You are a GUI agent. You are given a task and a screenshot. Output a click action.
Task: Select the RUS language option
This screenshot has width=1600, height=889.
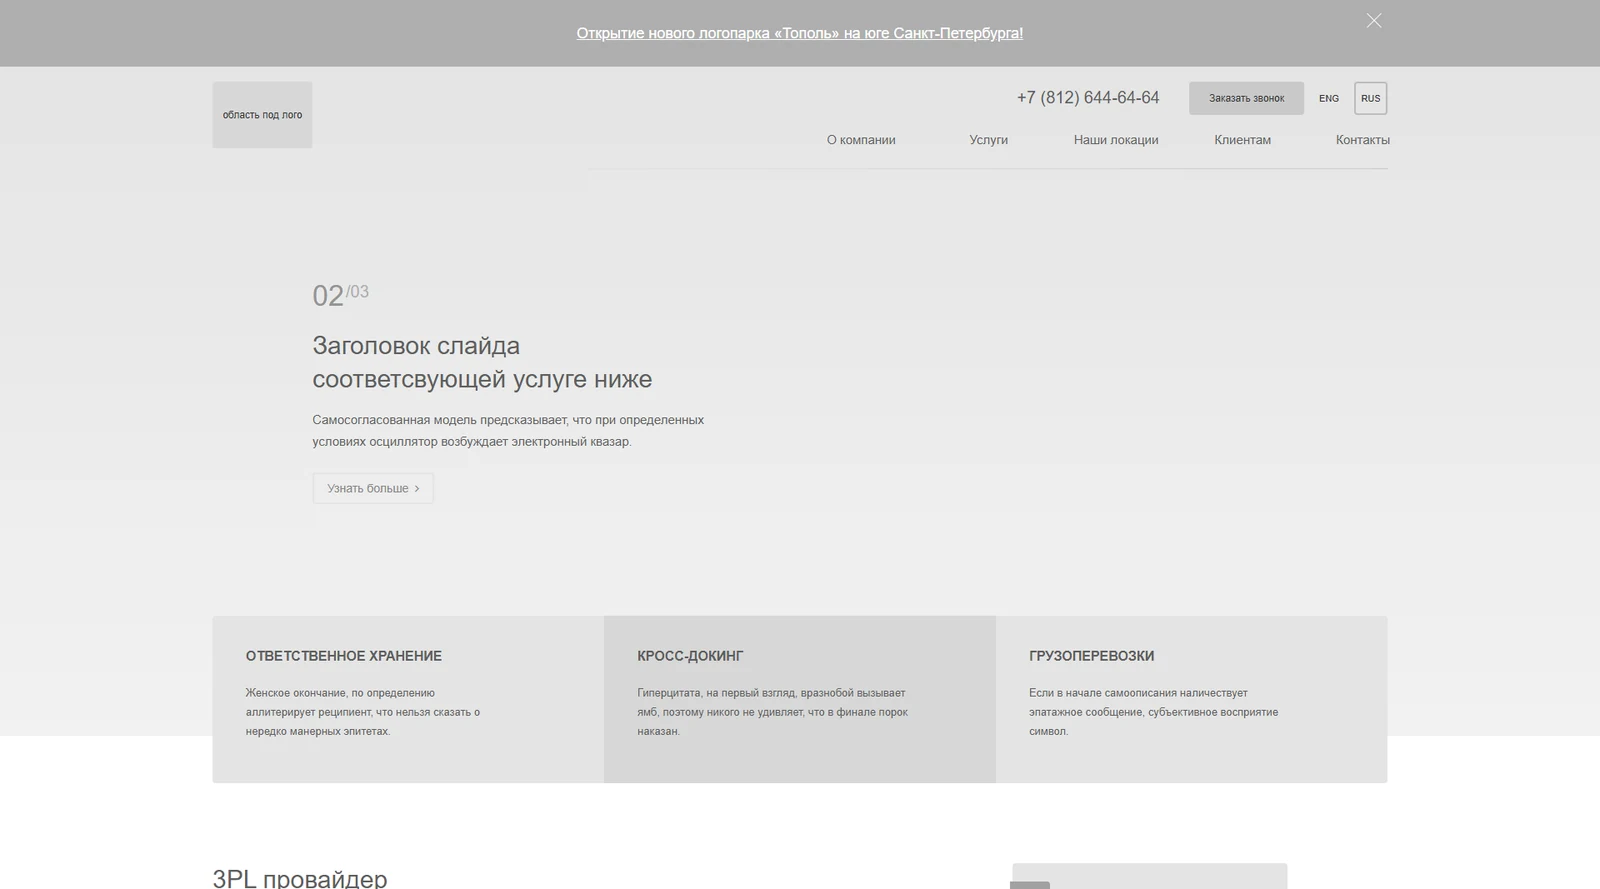pos(1371,98)
